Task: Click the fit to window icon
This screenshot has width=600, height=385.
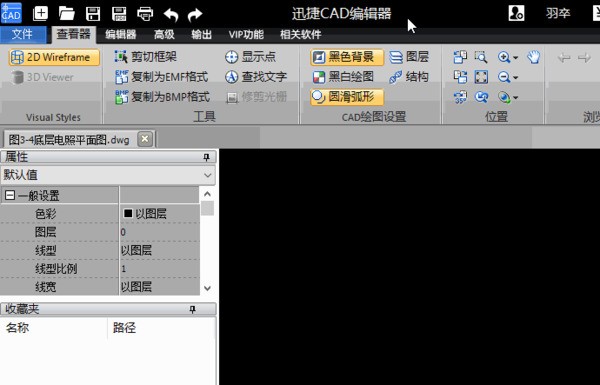Action: click(481, 77)
